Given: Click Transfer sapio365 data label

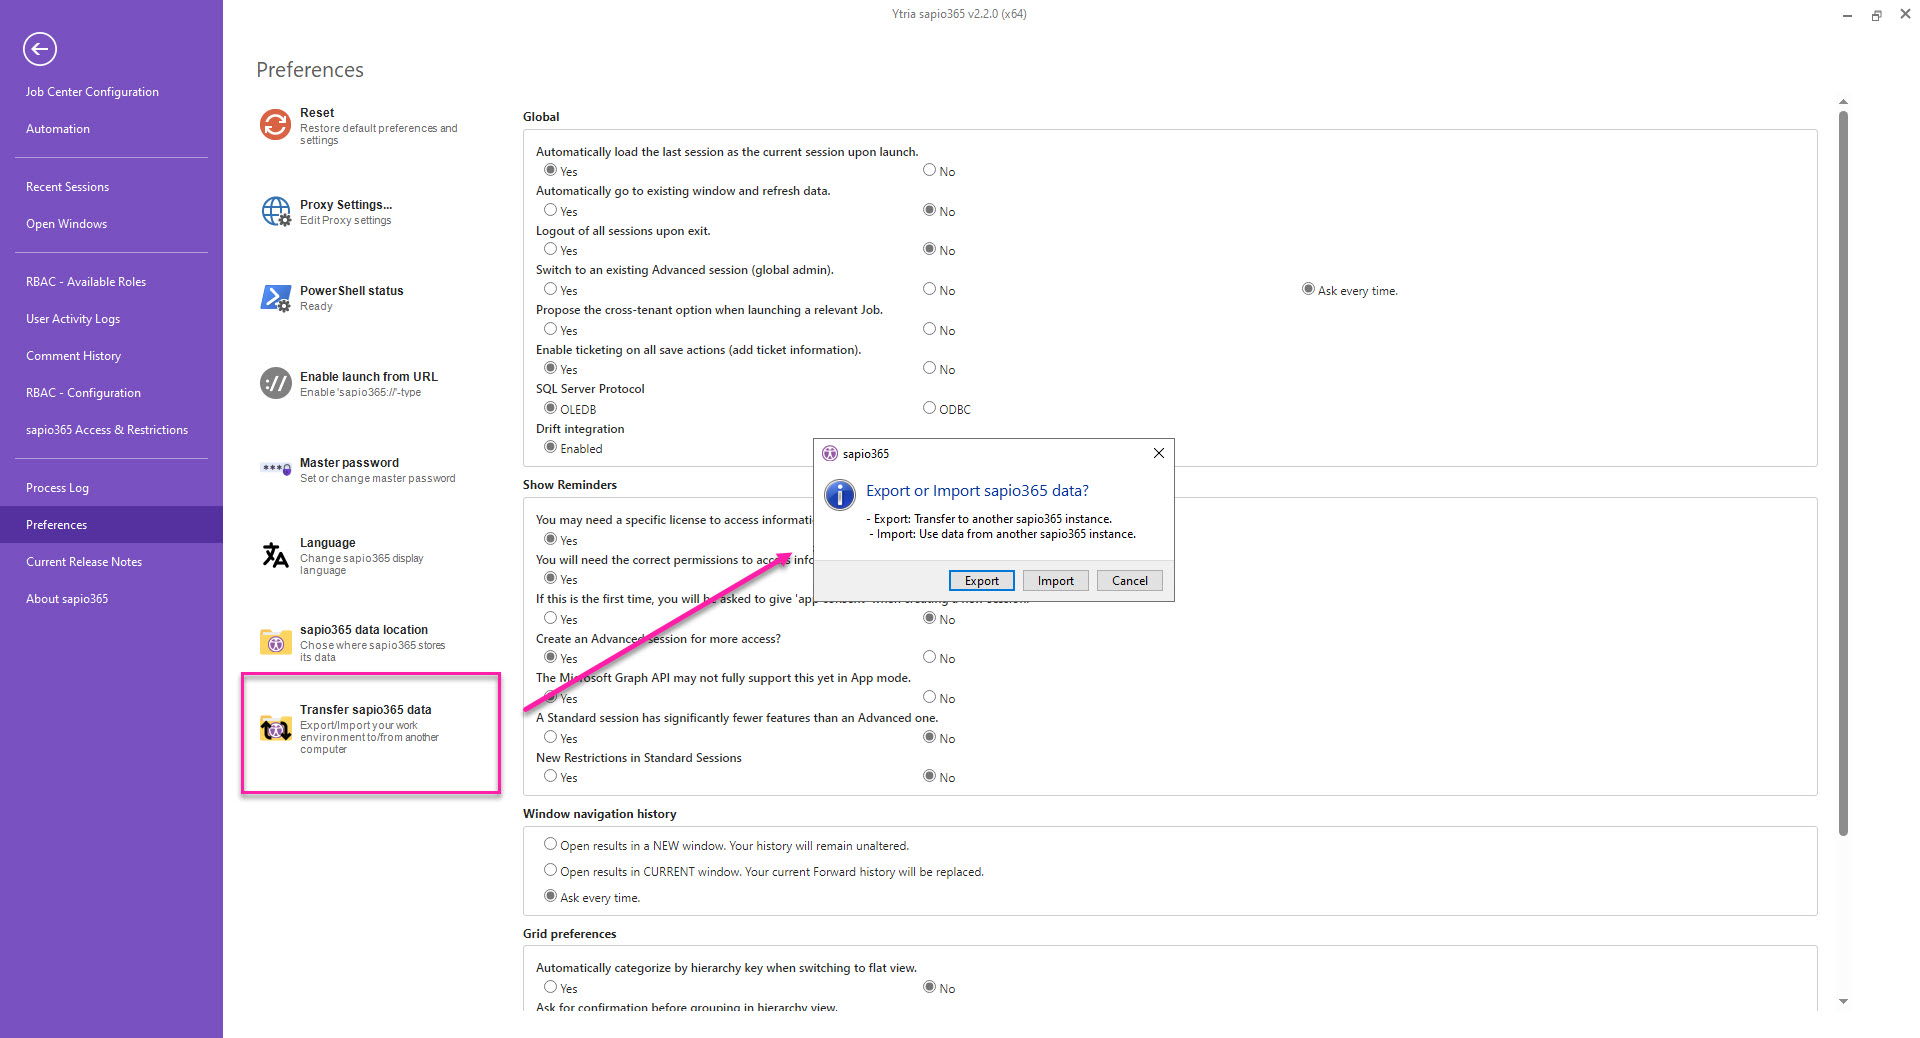Looking at the screenshot, I should click(366, 710).
